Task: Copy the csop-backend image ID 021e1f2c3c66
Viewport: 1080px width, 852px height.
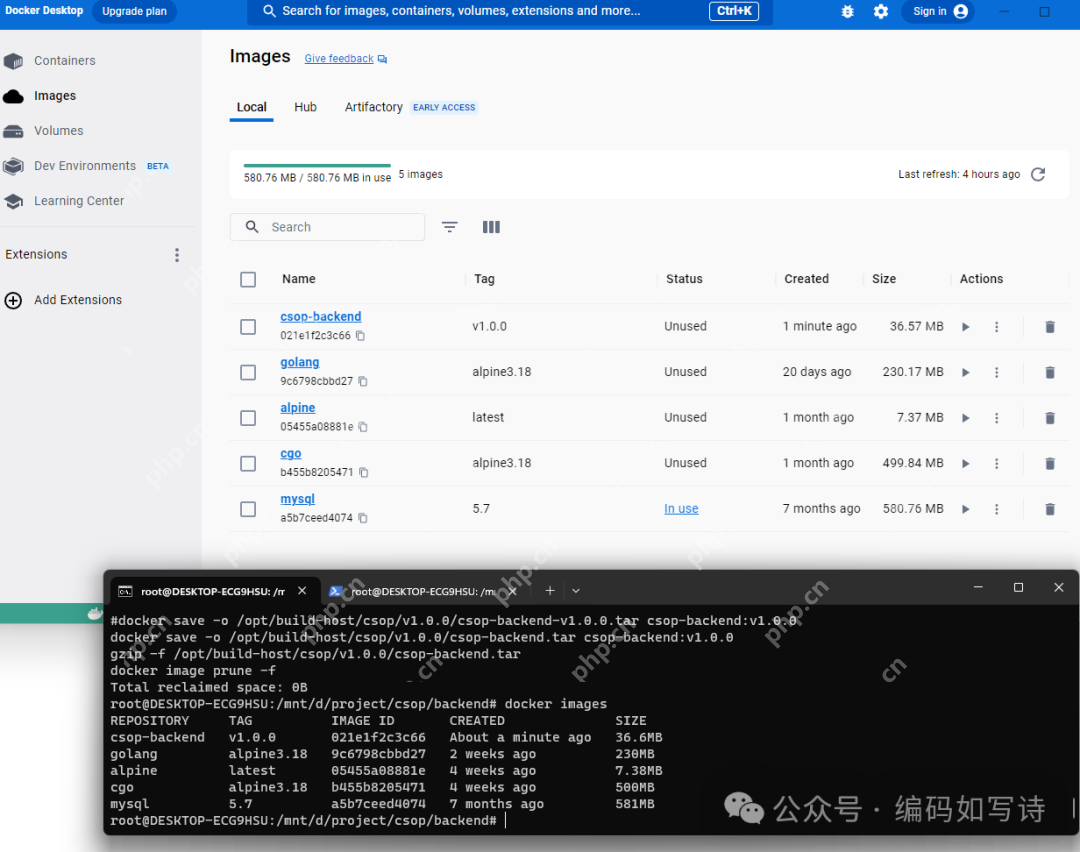Action: pos(360,335)
